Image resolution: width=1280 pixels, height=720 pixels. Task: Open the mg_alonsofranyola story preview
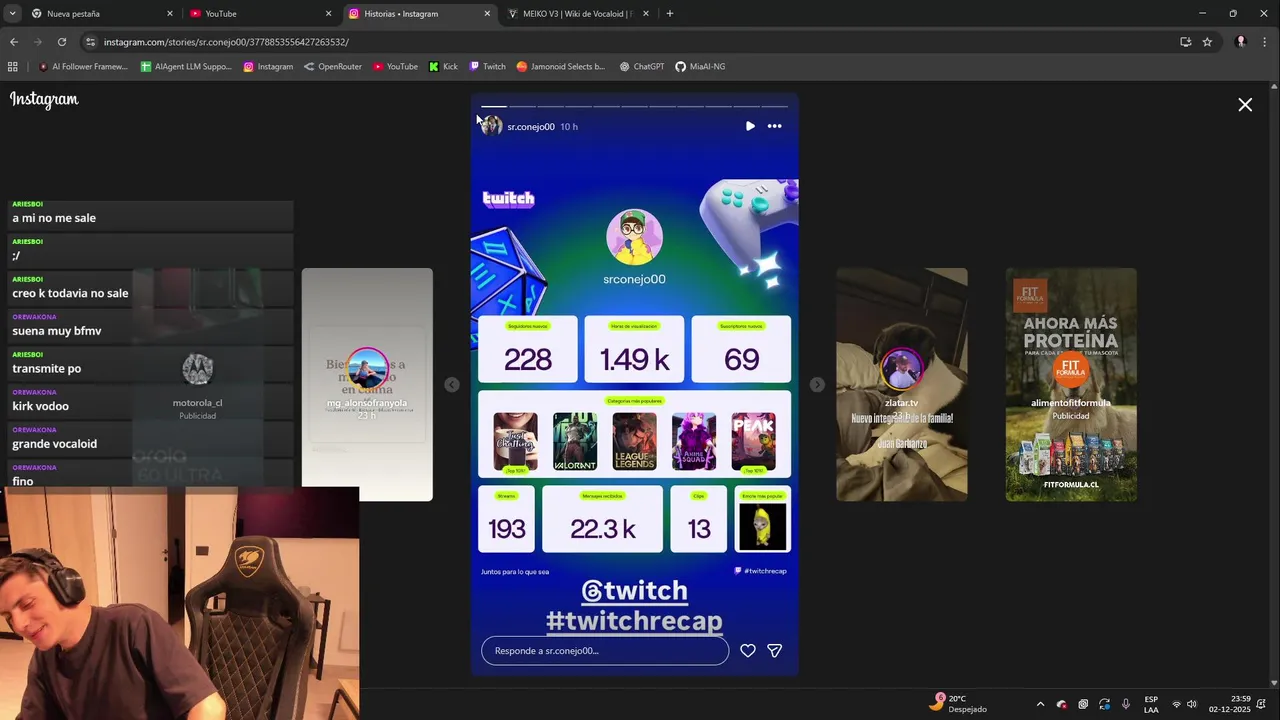pyautogui.click(x=367, y=384)
